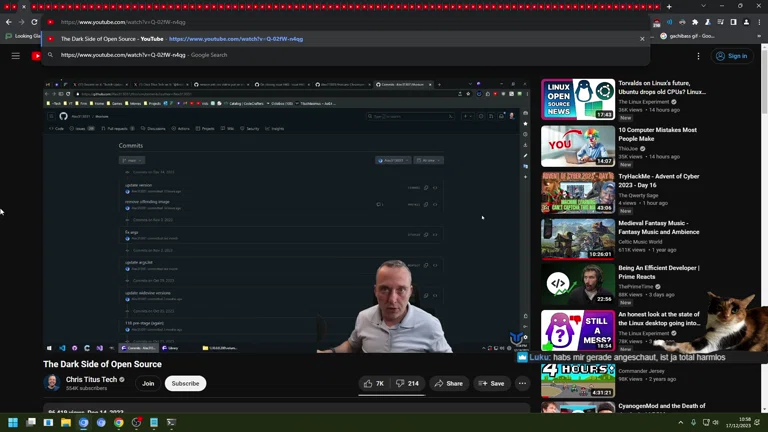Open the 'gachibass gif' bookmark
The image size is (768, 432).
tap(687, 36)
